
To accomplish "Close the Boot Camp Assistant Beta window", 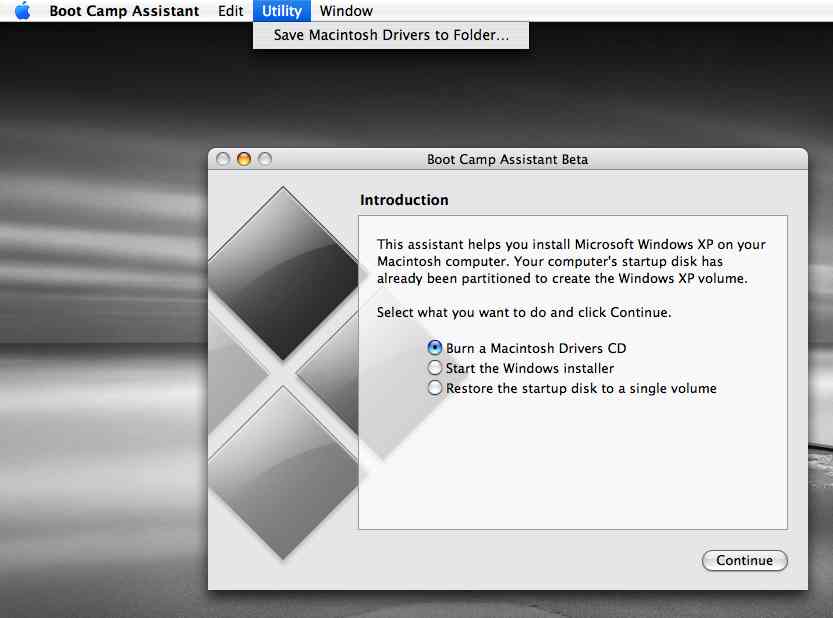I will (223, 159).
